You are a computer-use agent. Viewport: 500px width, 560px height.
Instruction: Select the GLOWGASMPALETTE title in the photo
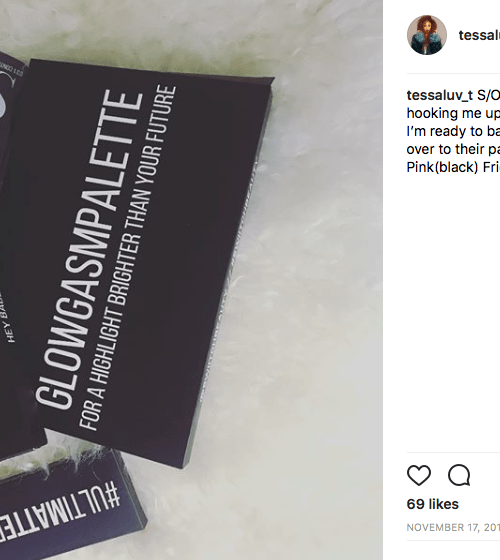89,249
